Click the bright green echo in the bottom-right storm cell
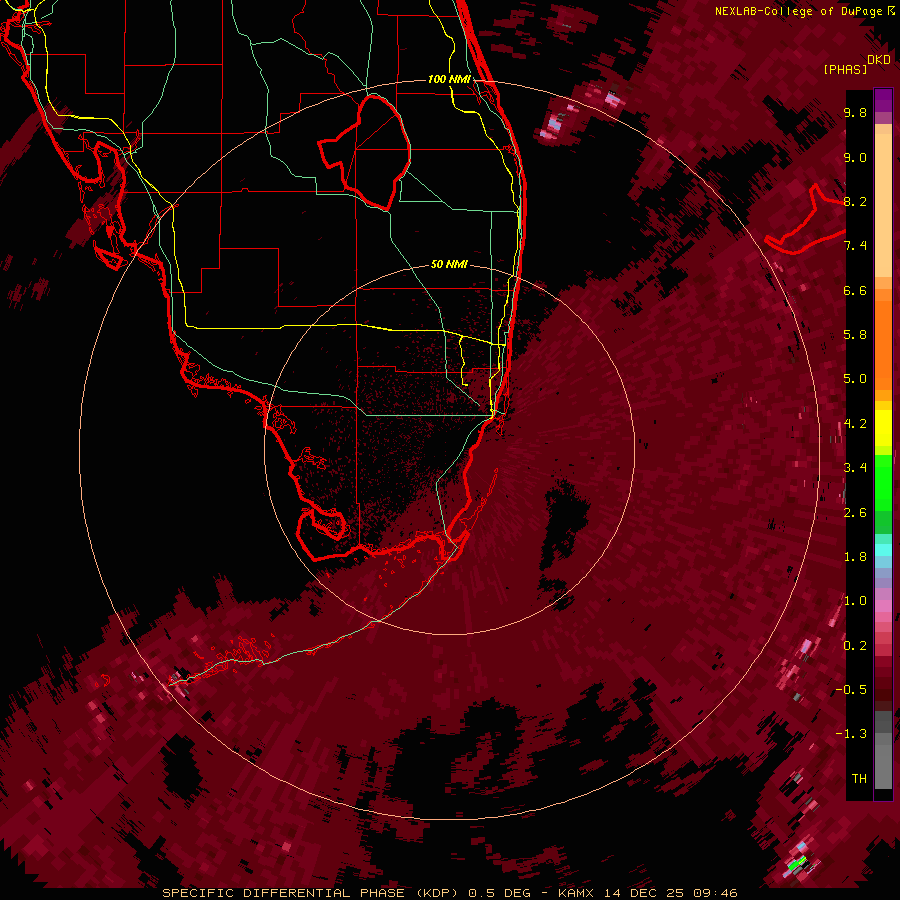This screenshot has height=900, width=900. [797, 863]
